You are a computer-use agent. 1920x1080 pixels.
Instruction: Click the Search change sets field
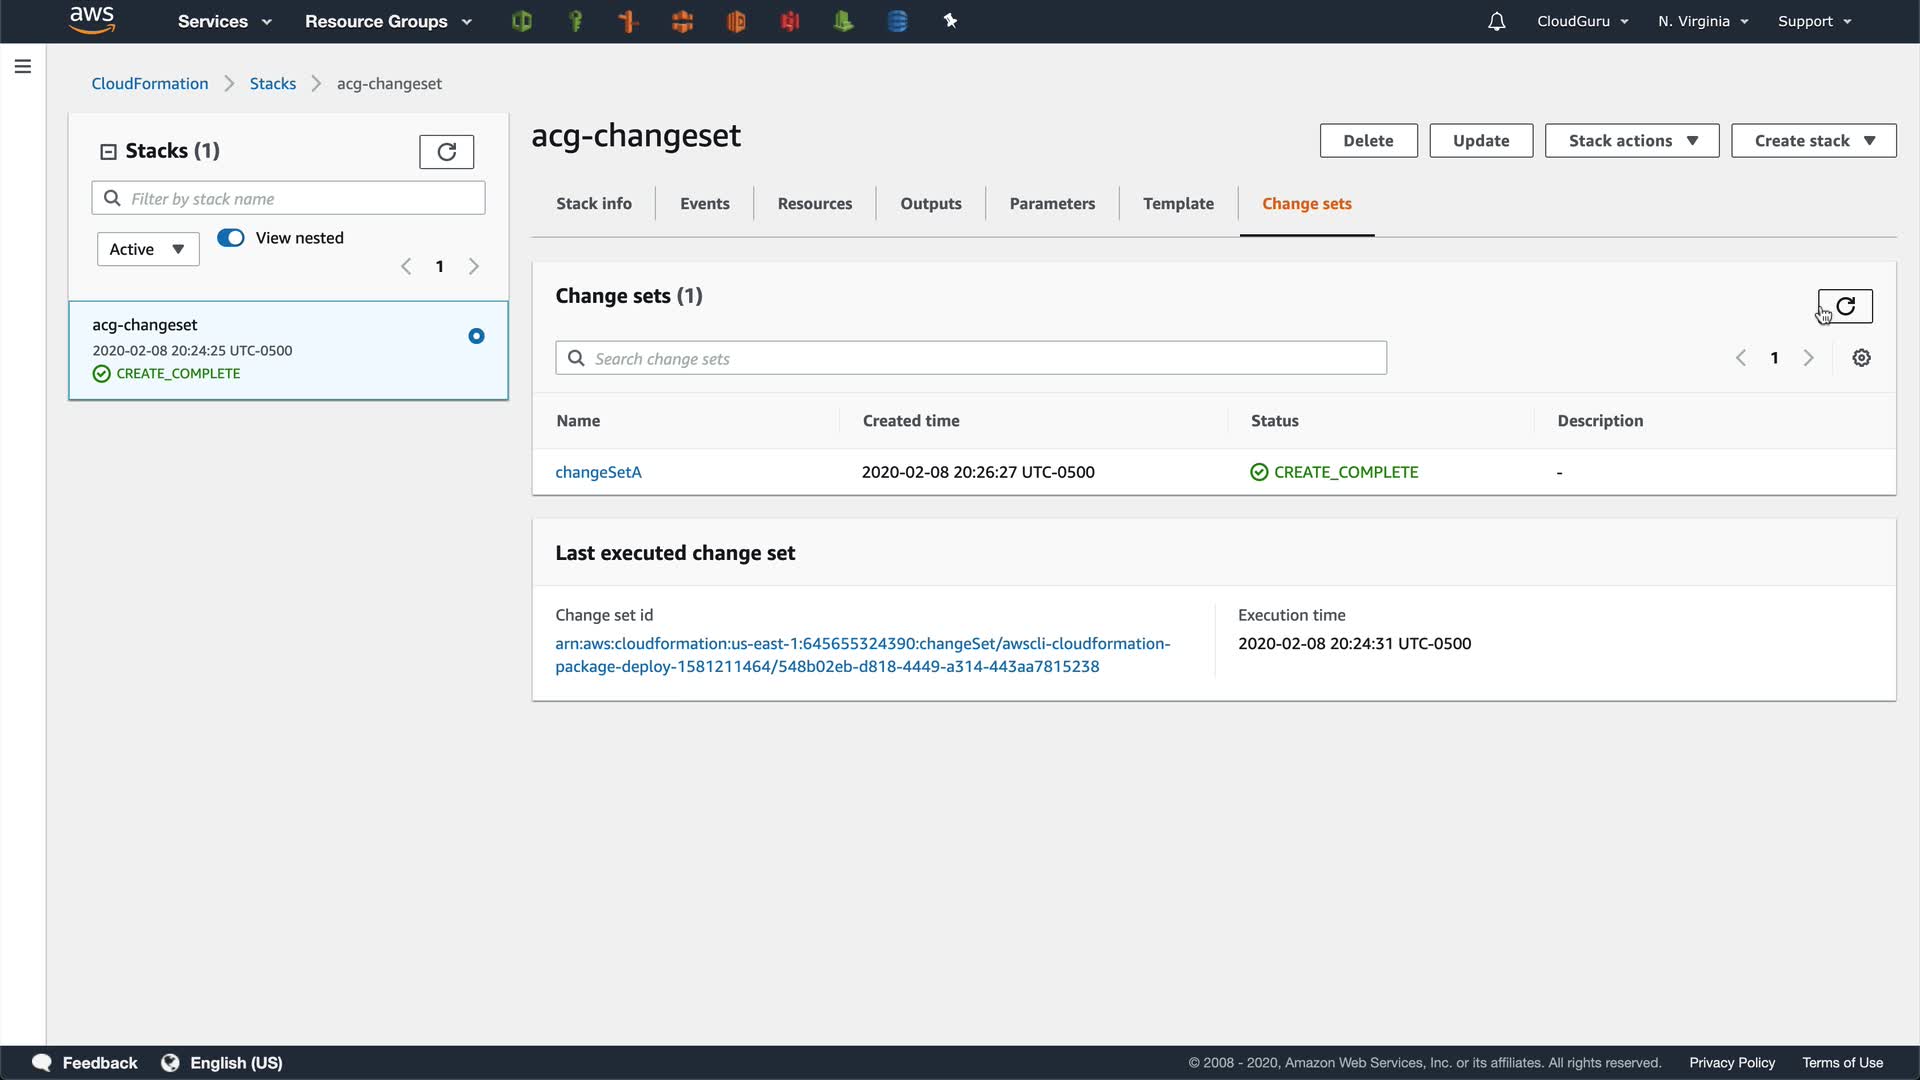click(970, 358)
